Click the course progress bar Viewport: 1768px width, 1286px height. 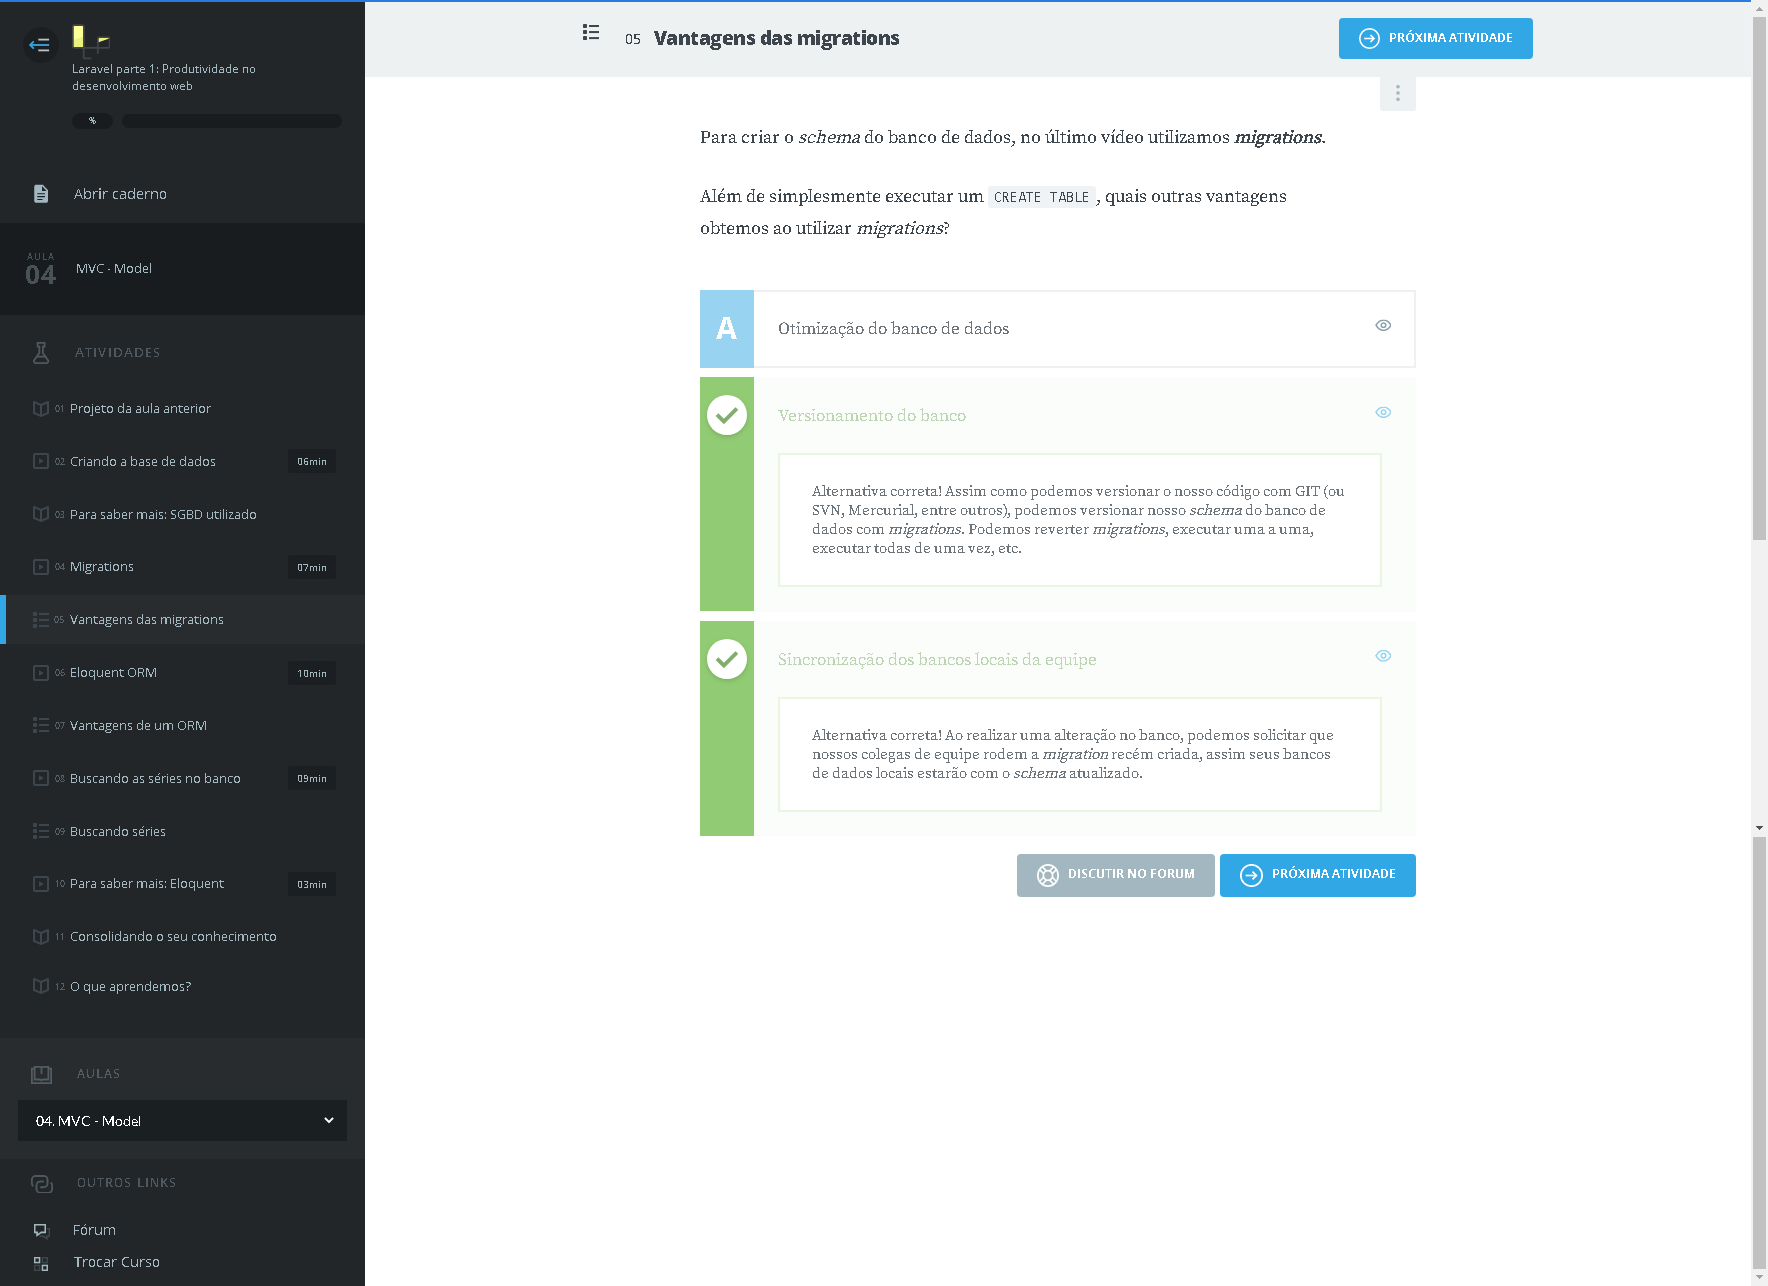pyautogui.click(x=232, y=121)
